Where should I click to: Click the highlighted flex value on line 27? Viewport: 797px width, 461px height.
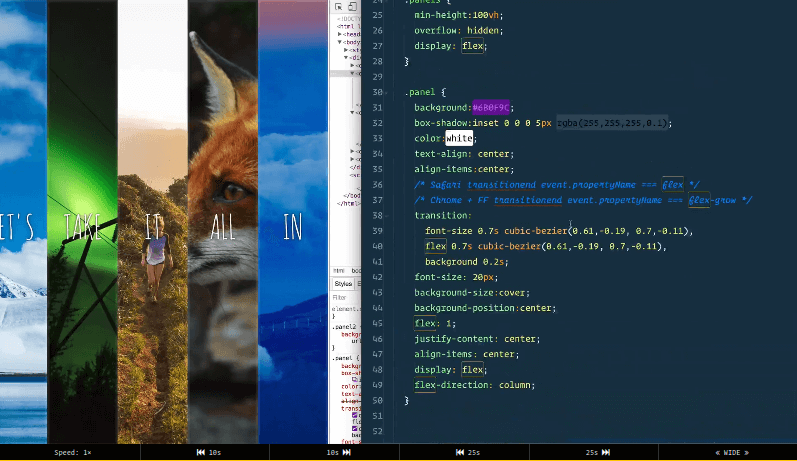tap(473, 46)
